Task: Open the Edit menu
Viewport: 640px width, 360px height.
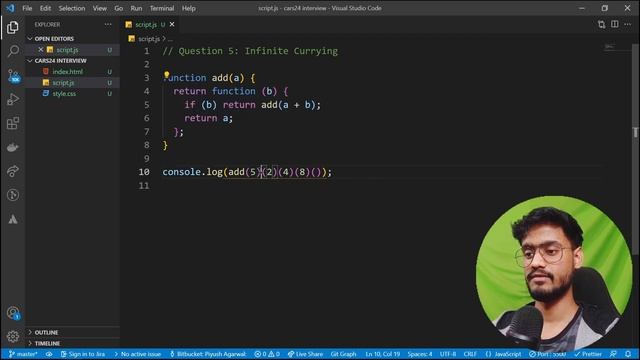Action: (45, 8)
